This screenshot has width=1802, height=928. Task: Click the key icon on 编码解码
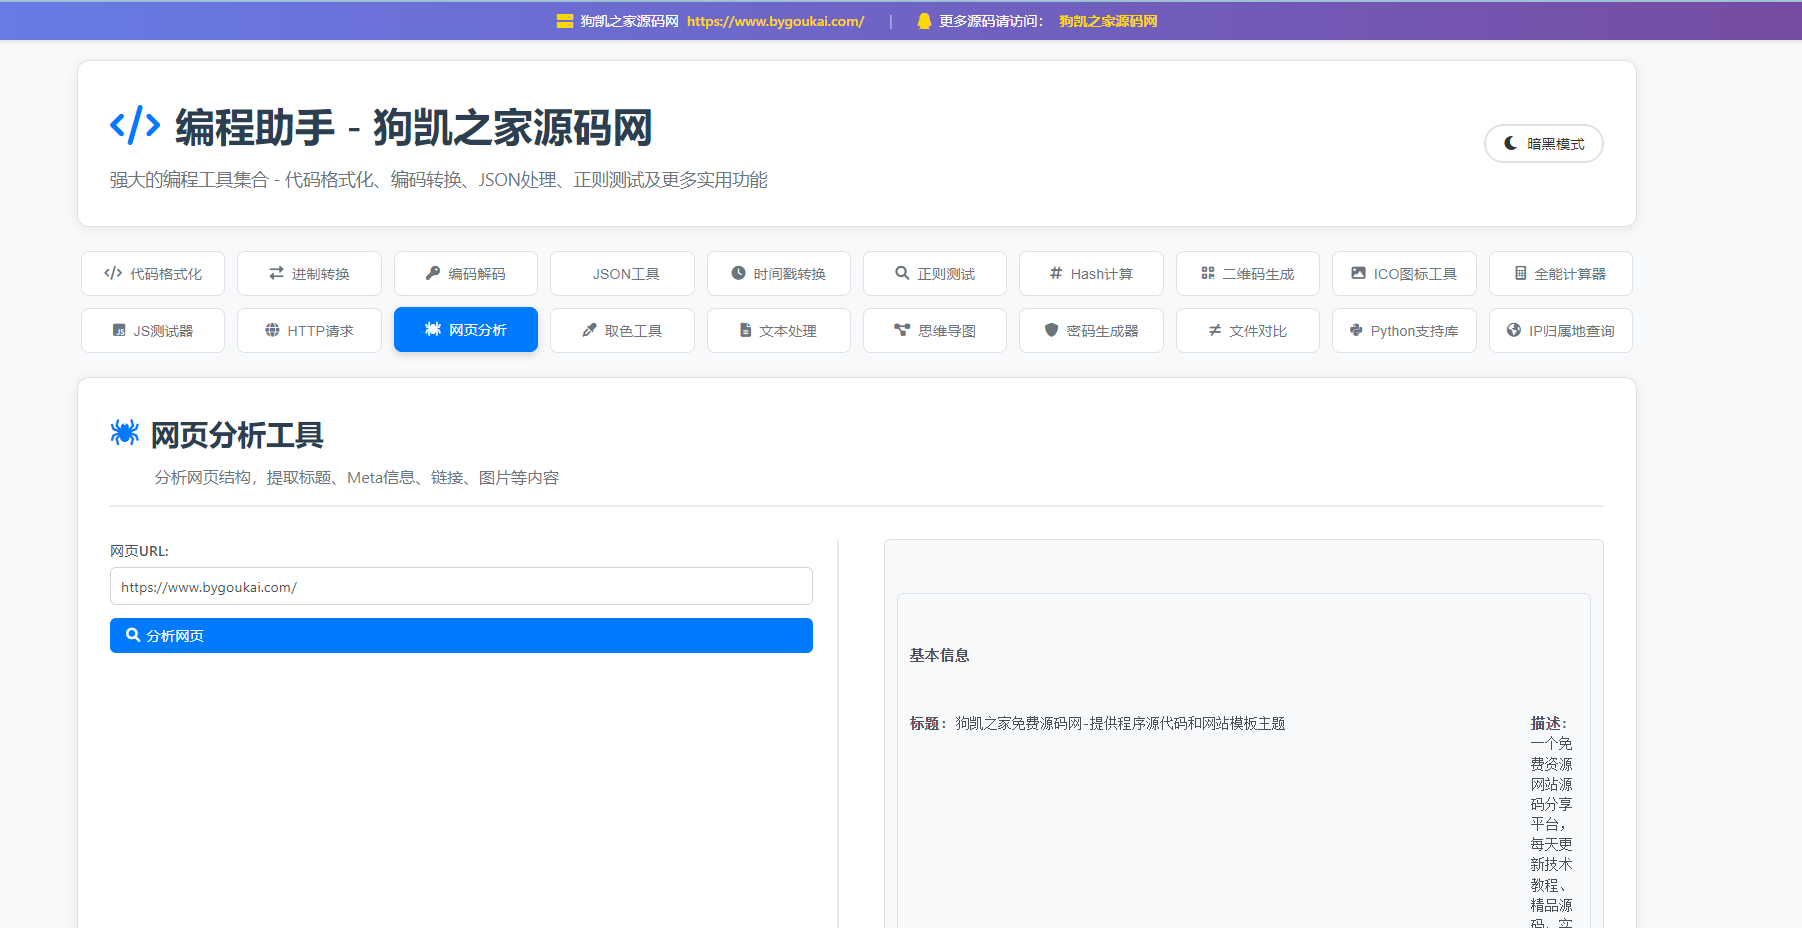[x=433, y=273]
